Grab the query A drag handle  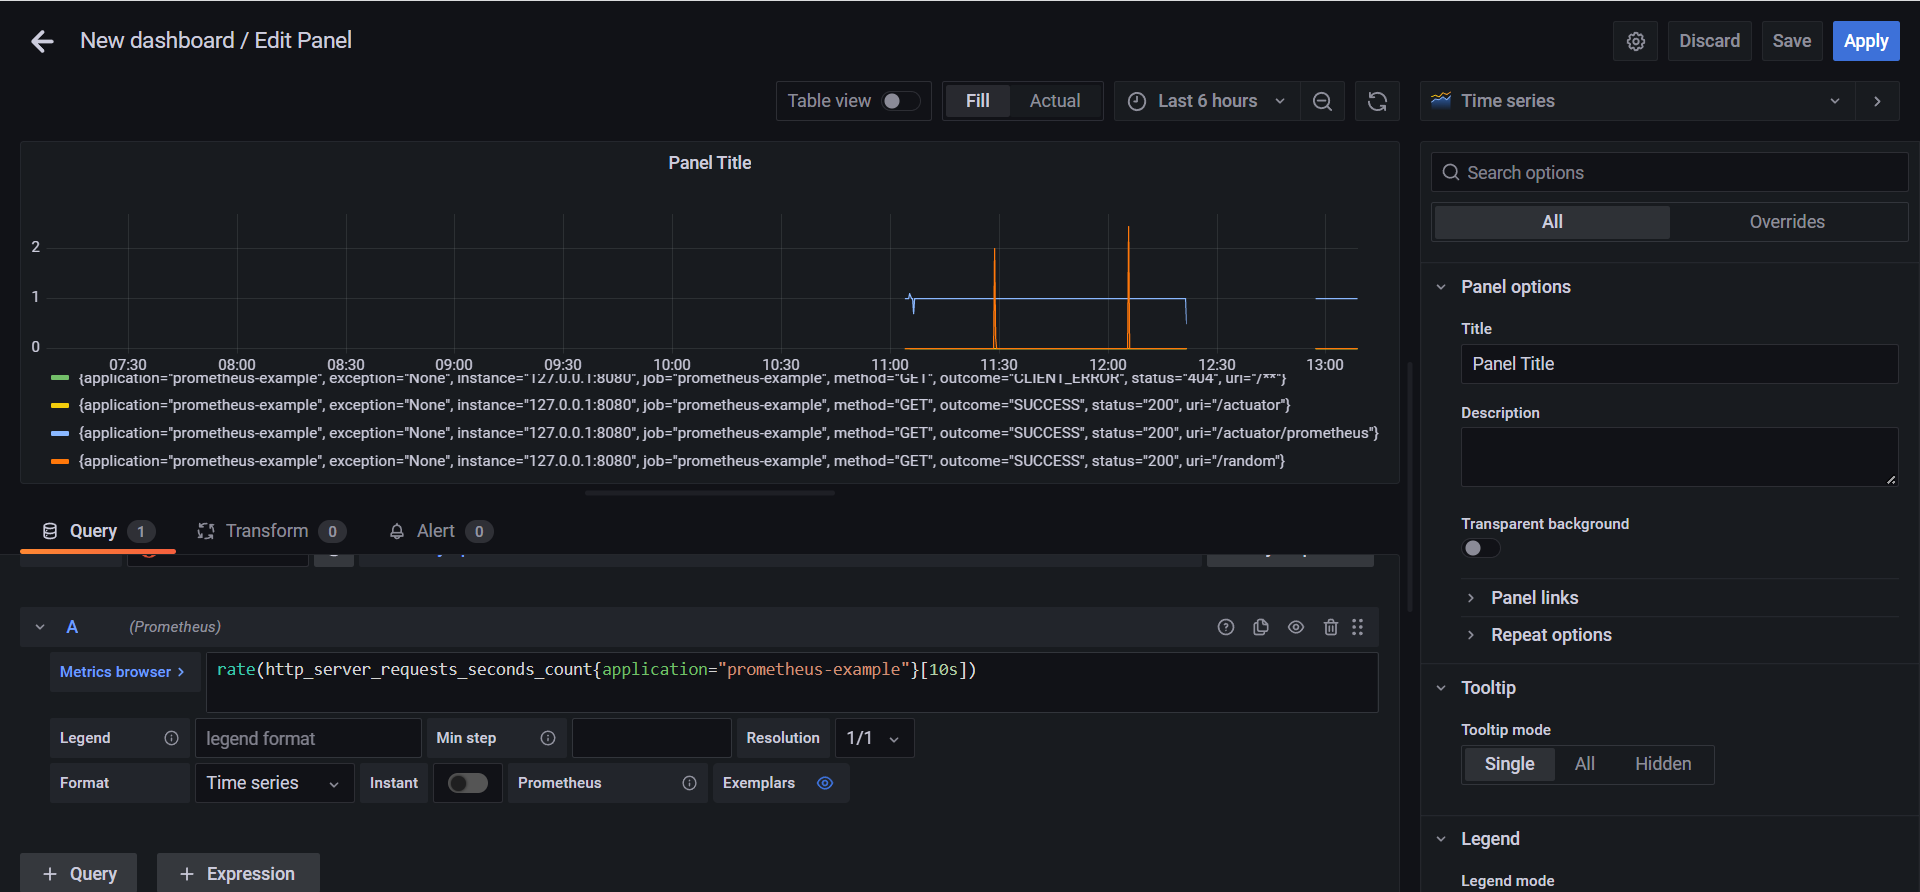pyautogui.click(x=1358, y=627)
